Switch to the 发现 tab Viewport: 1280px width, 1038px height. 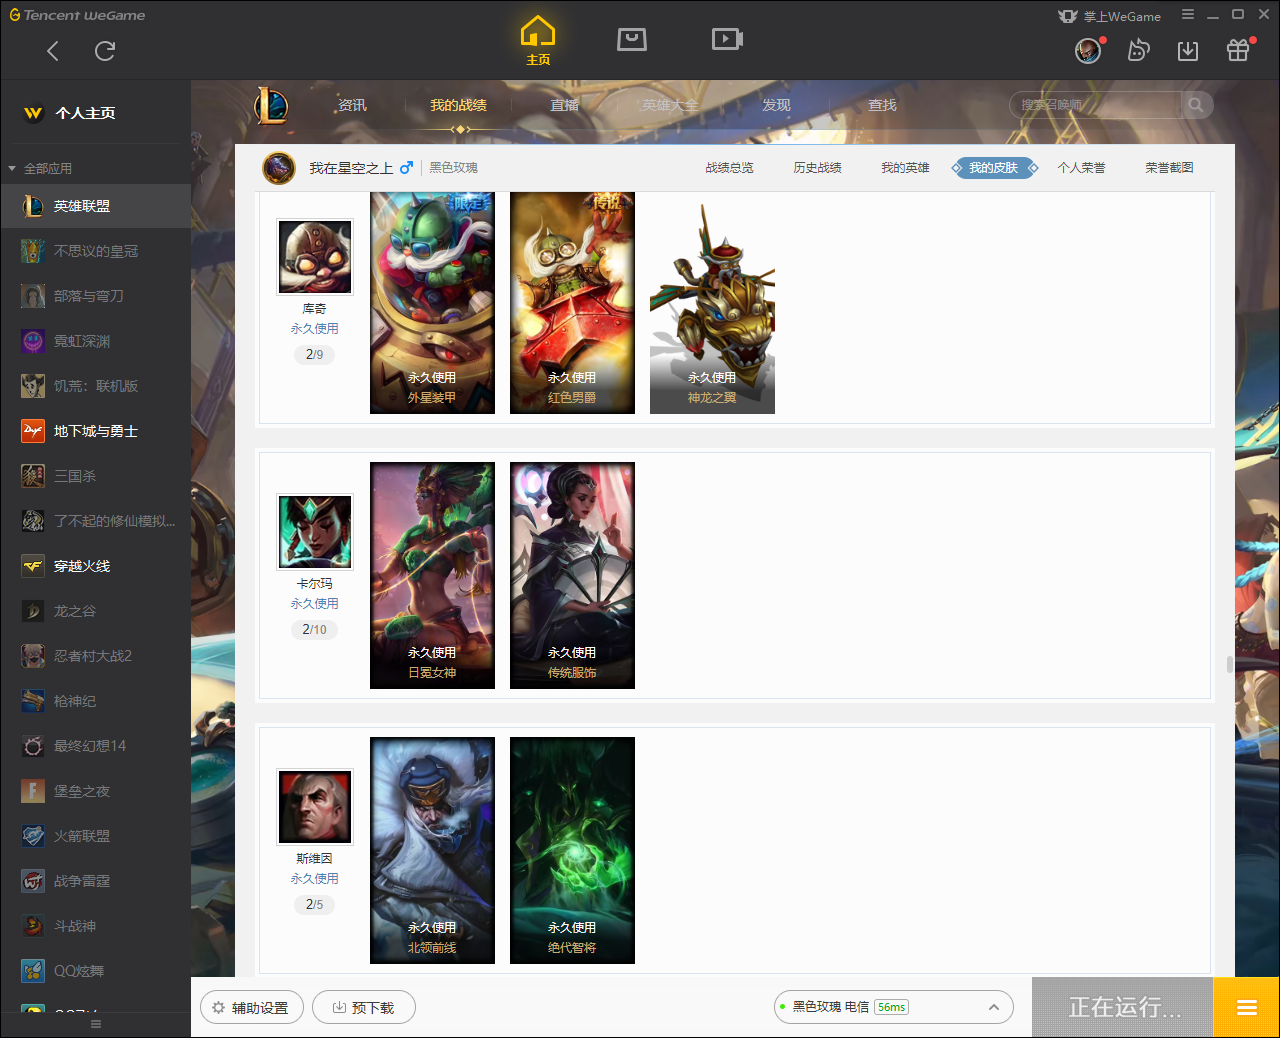pyautogui.click(x=776, y=105)
